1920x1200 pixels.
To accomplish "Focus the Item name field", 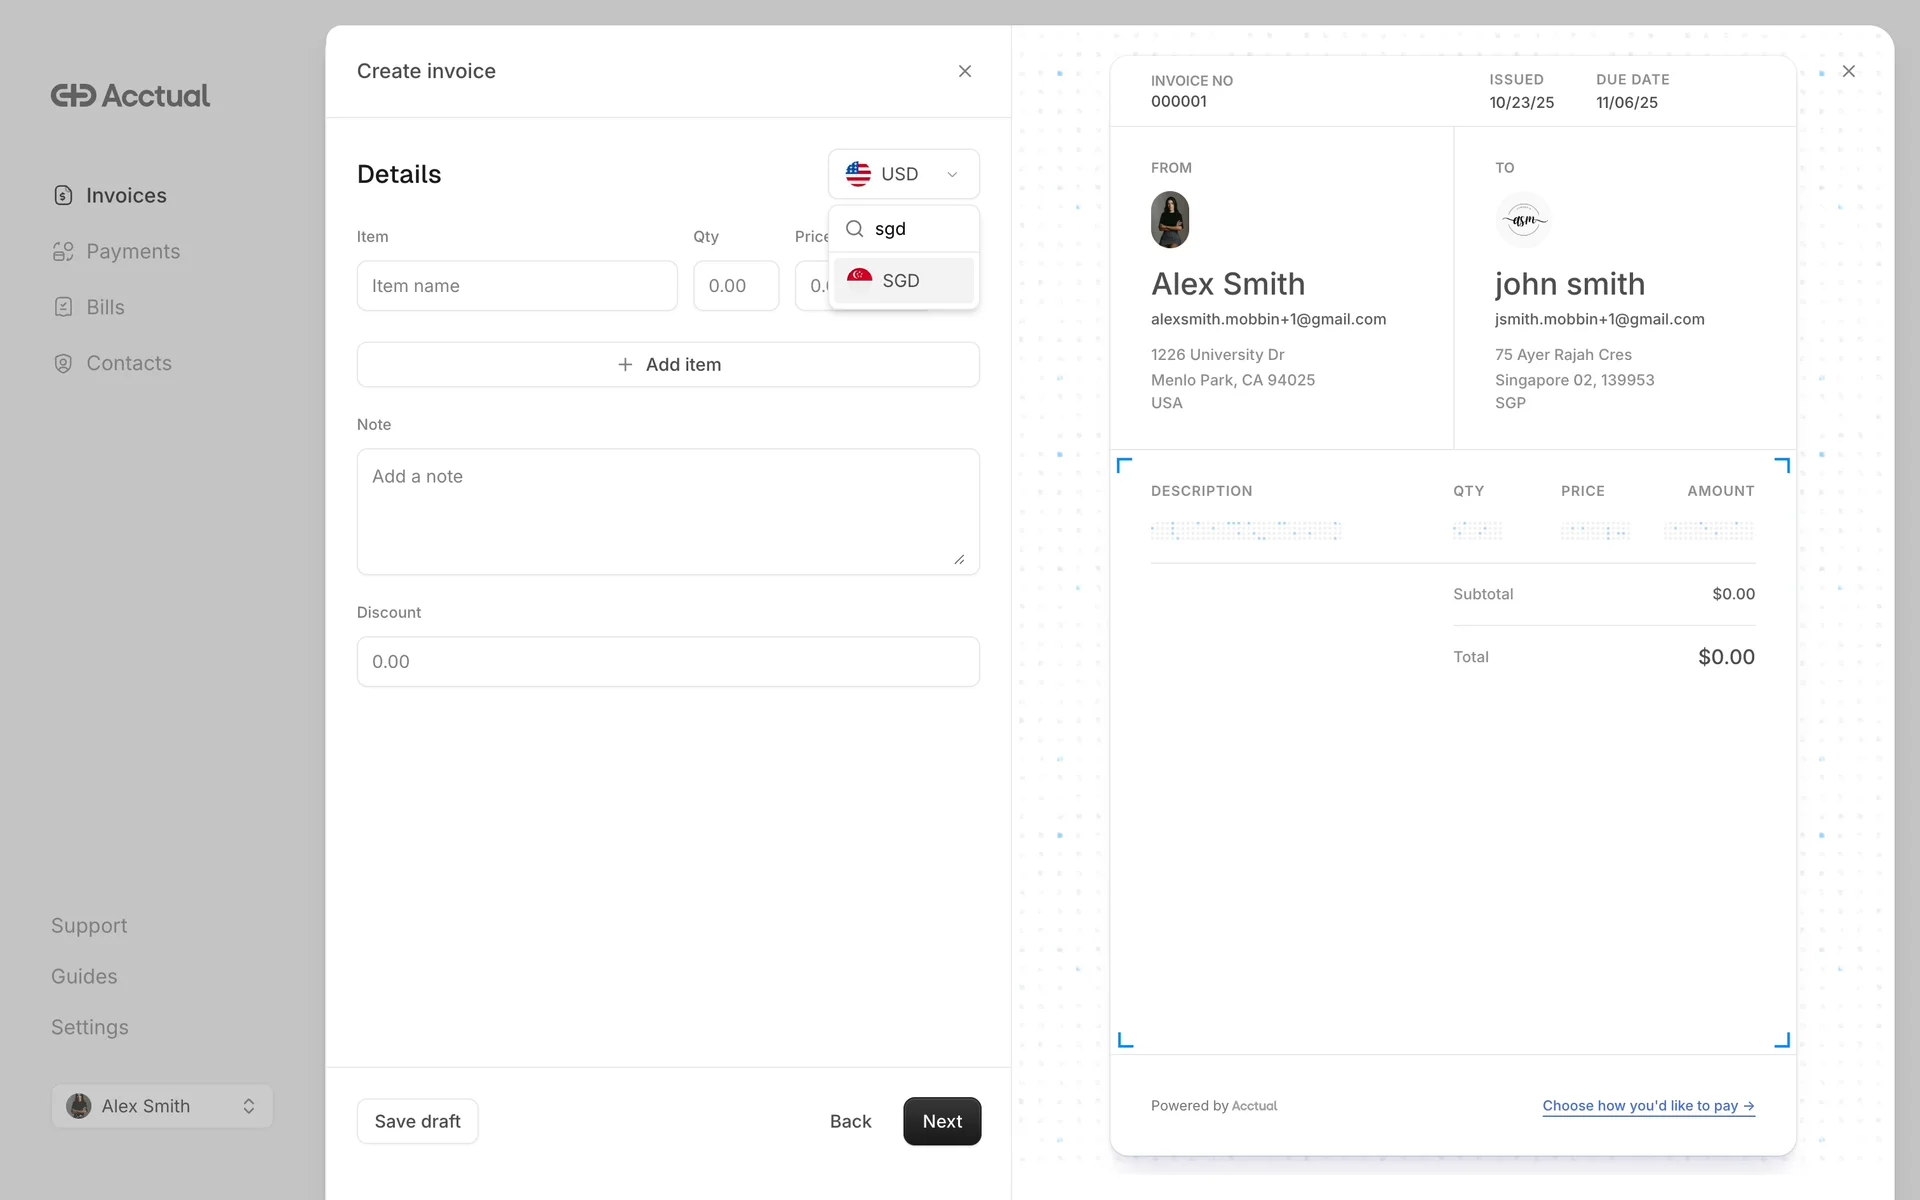I will (517, 286).
